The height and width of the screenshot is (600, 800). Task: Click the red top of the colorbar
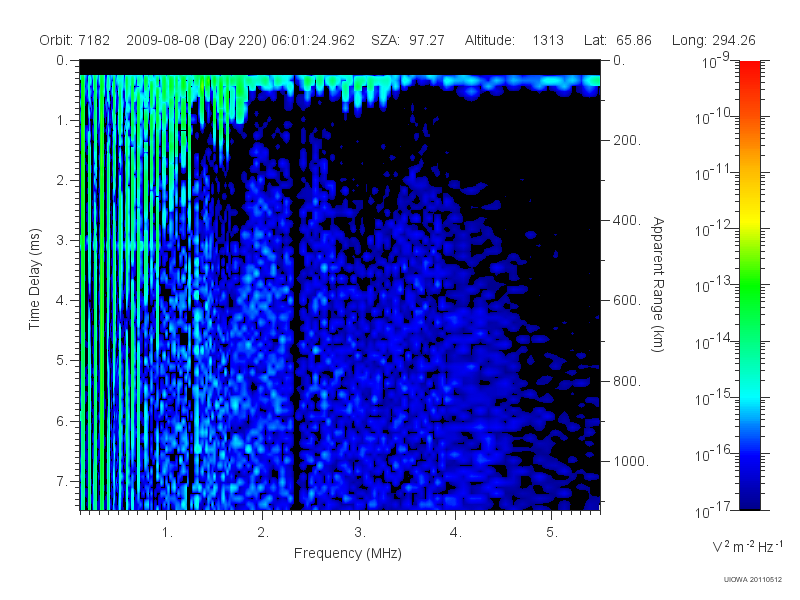749,69
